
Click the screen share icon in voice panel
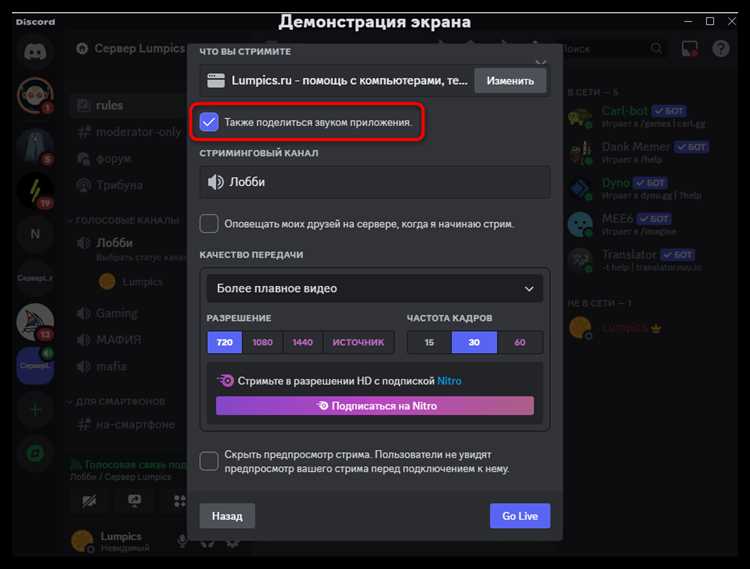(x=134, y=501)
